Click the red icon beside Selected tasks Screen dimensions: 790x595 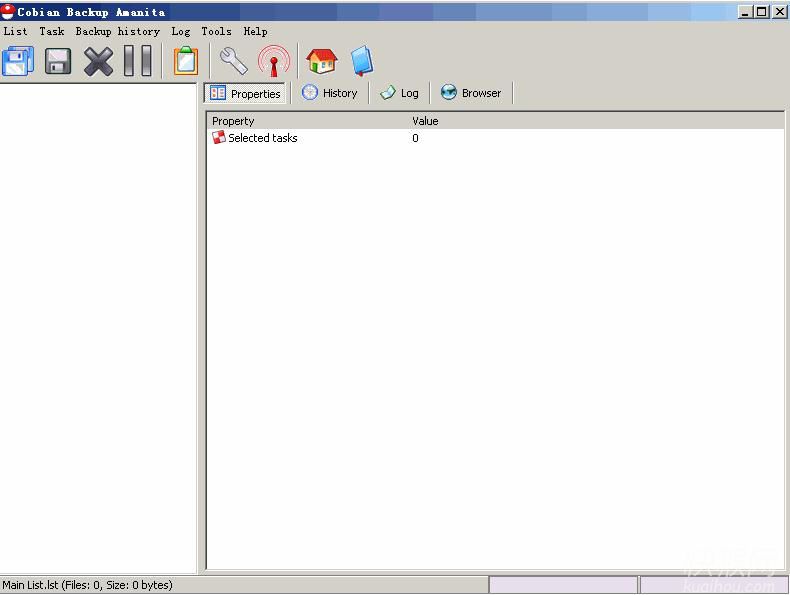click(x=219, y=138)
